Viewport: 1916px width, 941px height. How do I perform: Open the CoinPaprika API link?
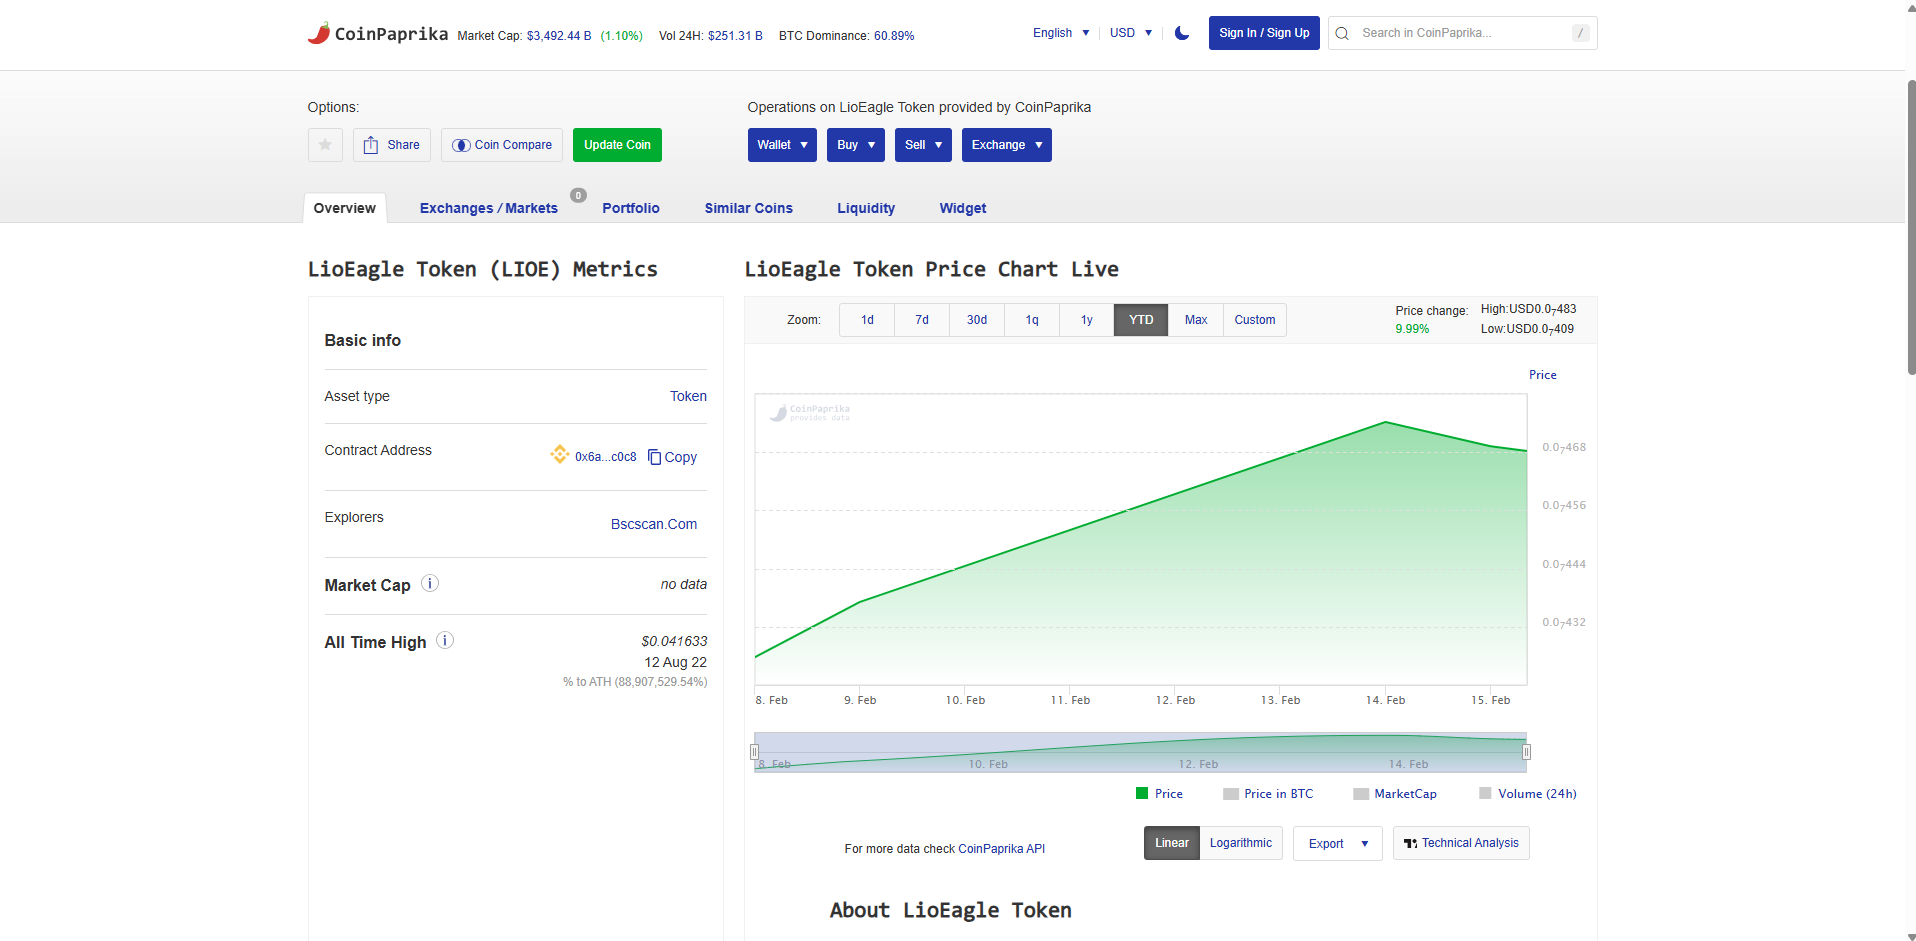1002,849
